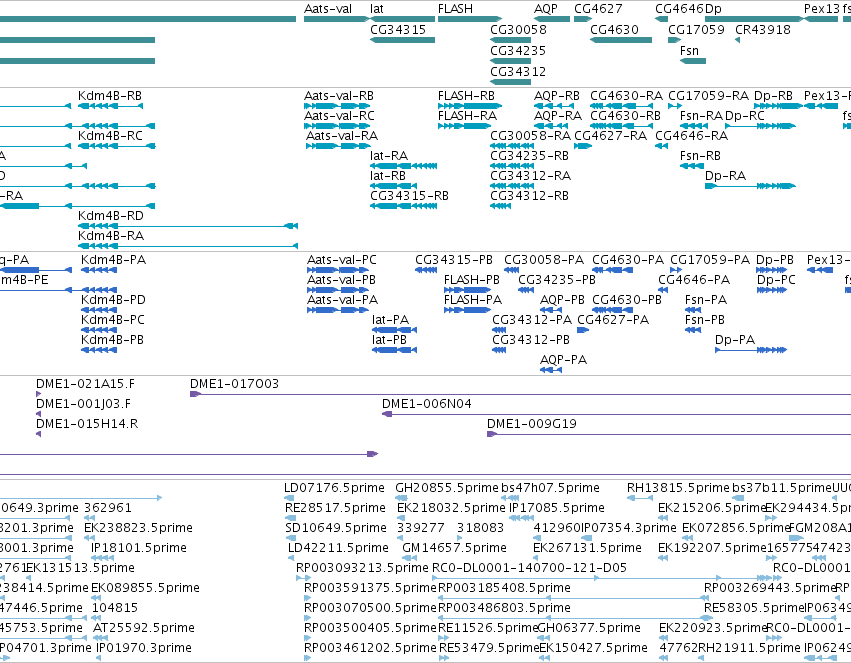
Task: Open the CG30058-RA transcript label
Action: (x=530, y=136)
